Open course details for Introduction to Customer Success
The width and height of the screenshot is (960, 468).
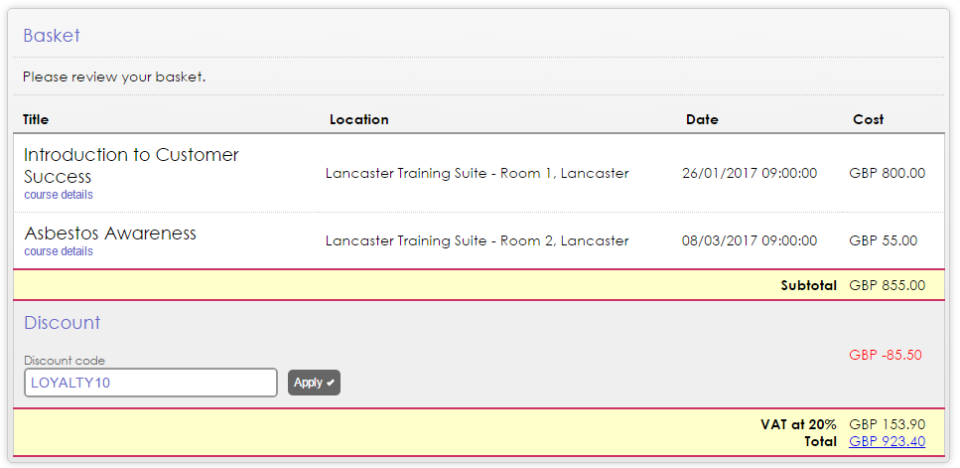click(58, 195)
